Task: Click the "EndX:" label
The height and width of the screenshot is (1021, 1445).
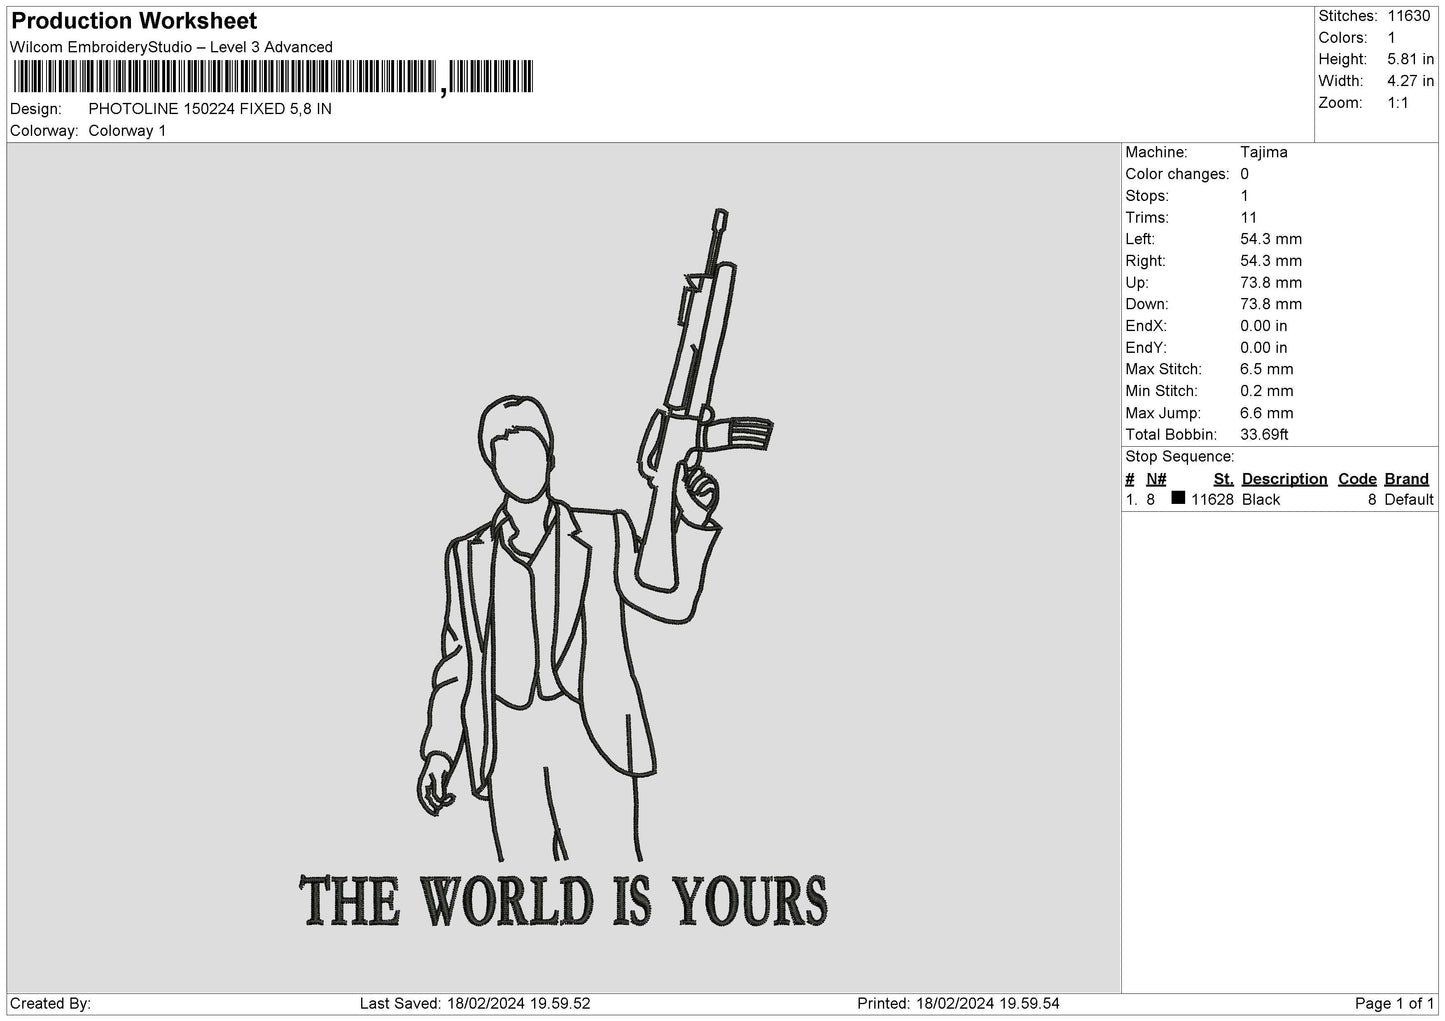Action: click(1146, 326)
